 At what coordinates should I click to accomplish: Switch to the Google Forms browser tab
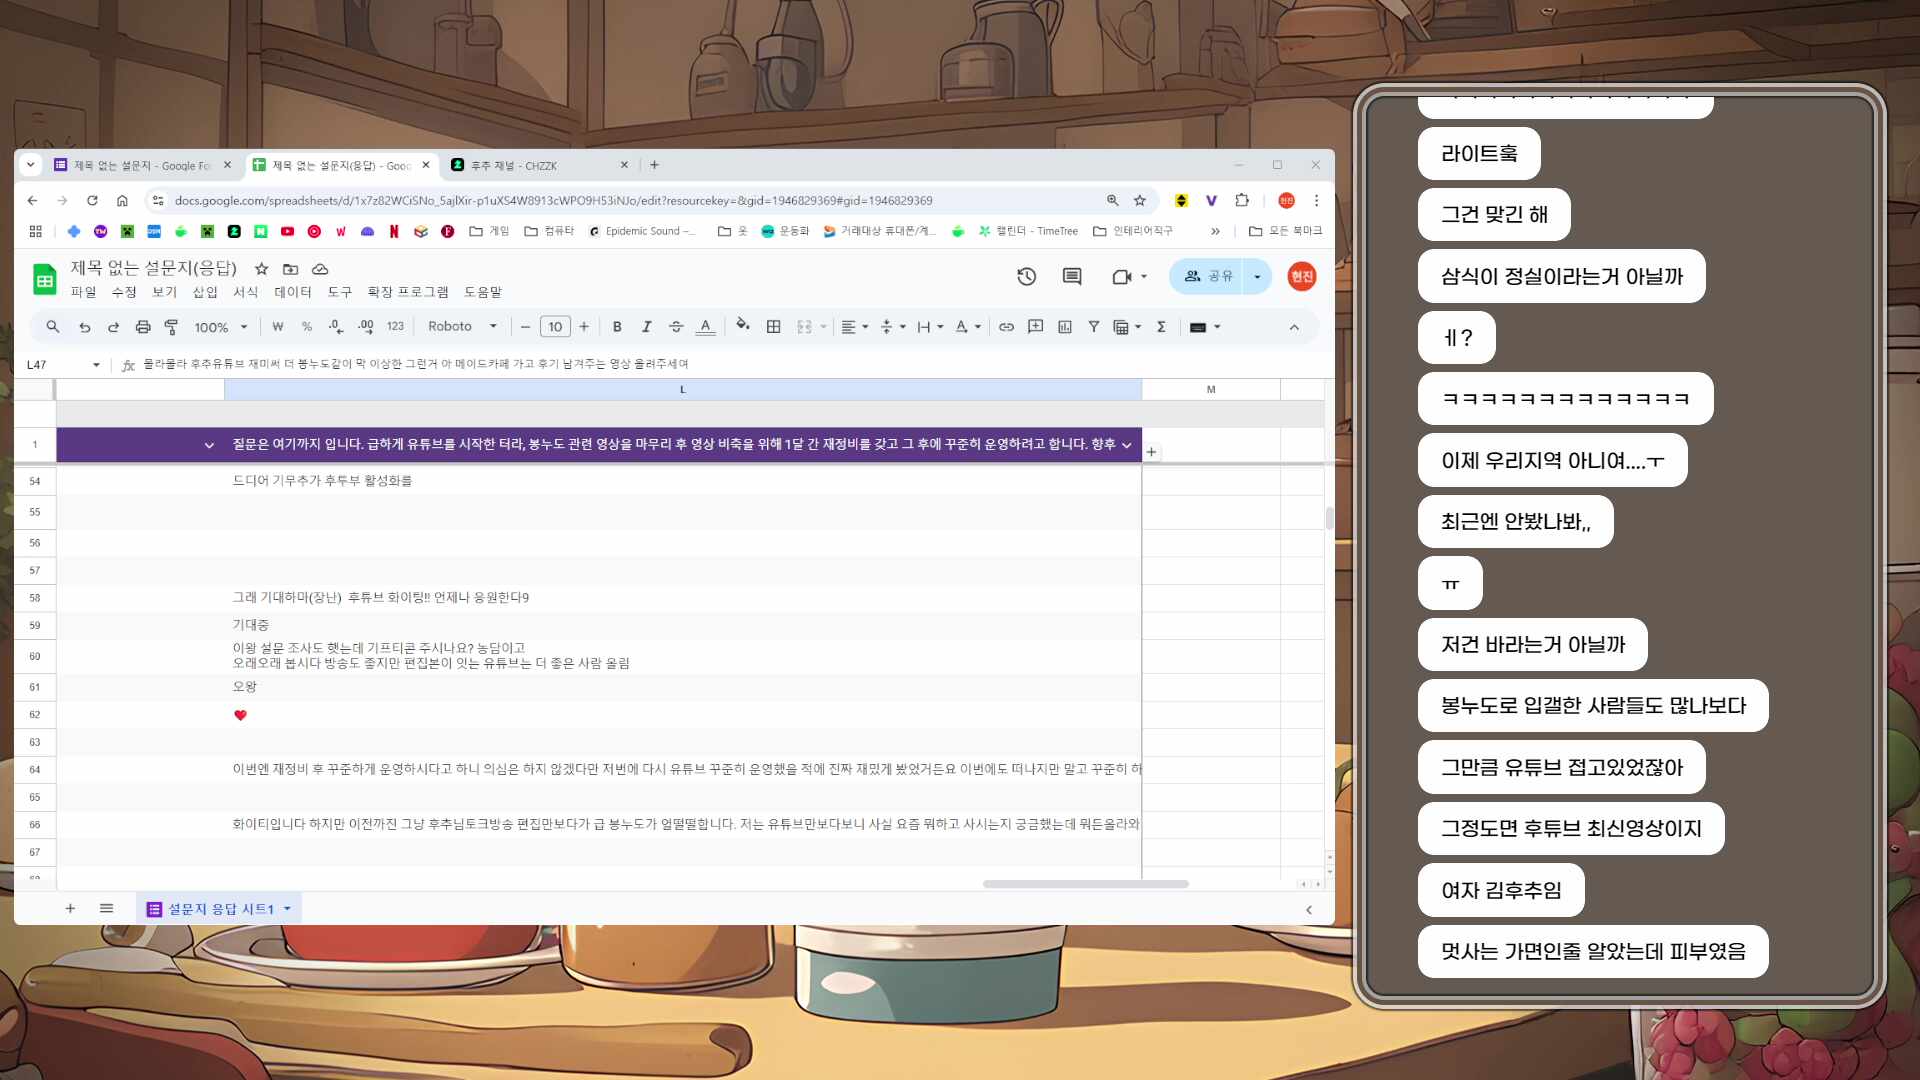tap(143, 165)
